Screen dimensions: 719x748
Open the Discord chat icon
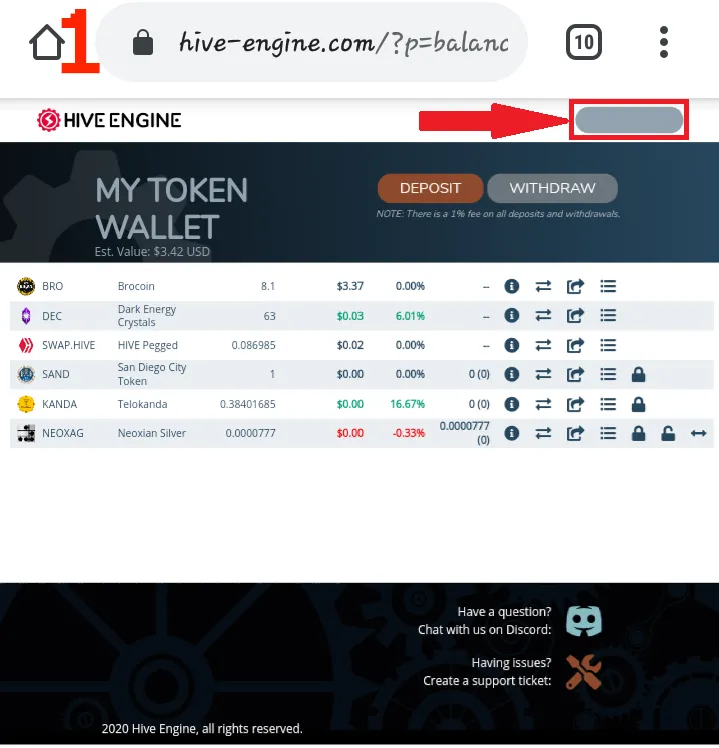point(584,621)
